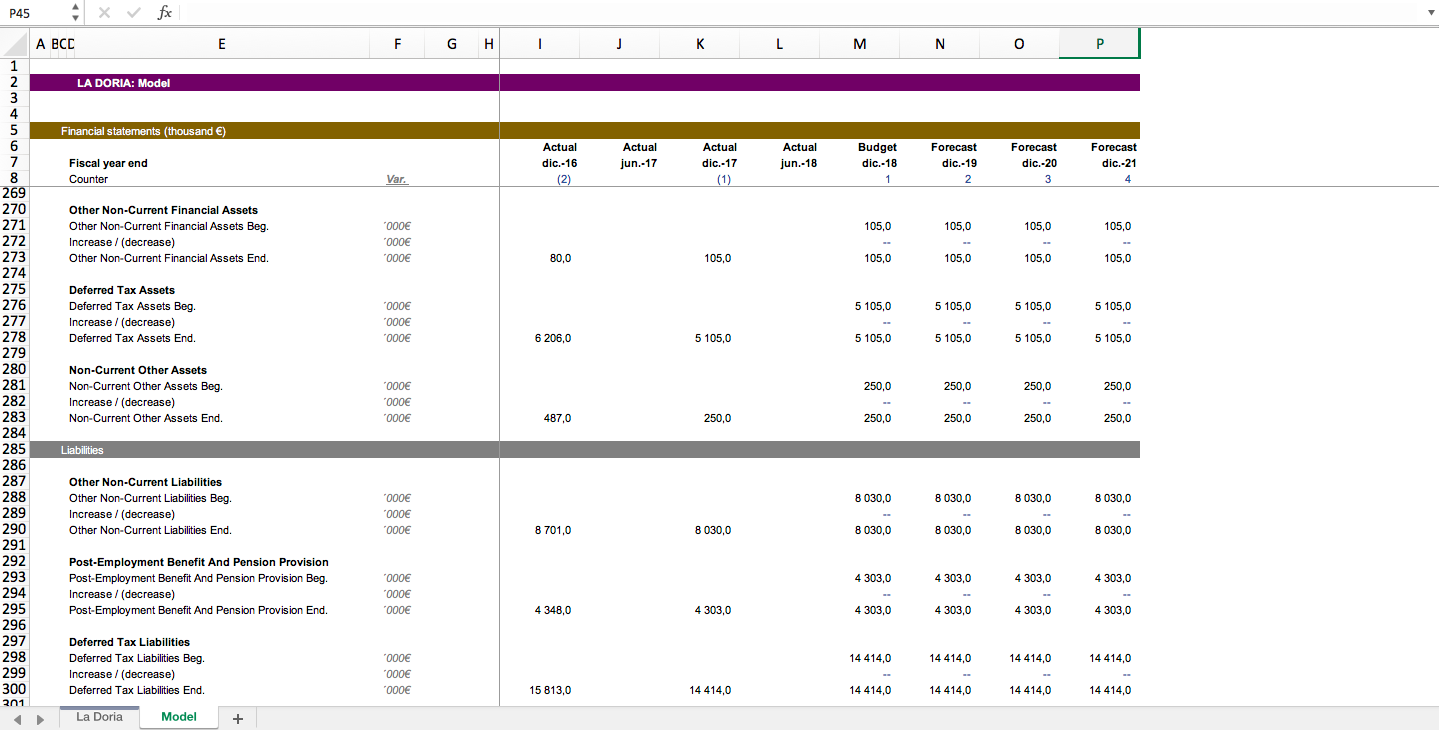Click value 8 701,0 under dic.-16

click(x=553, y=530)
